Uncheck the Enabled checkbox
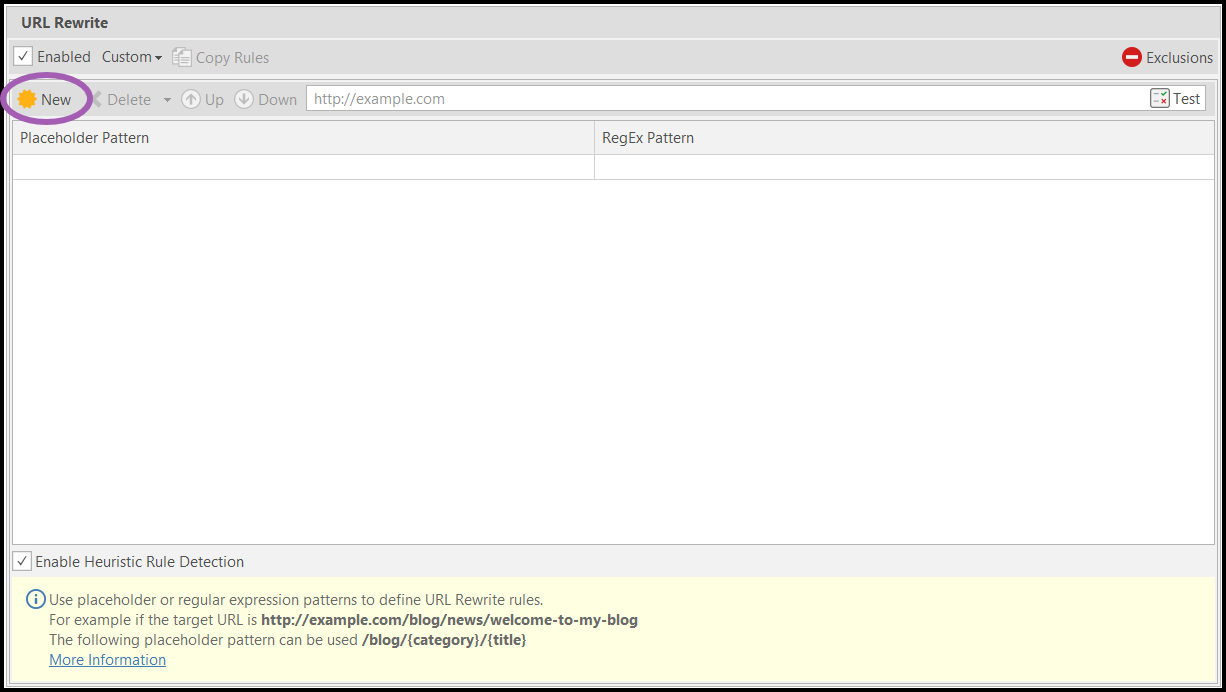 click(23, 57)
